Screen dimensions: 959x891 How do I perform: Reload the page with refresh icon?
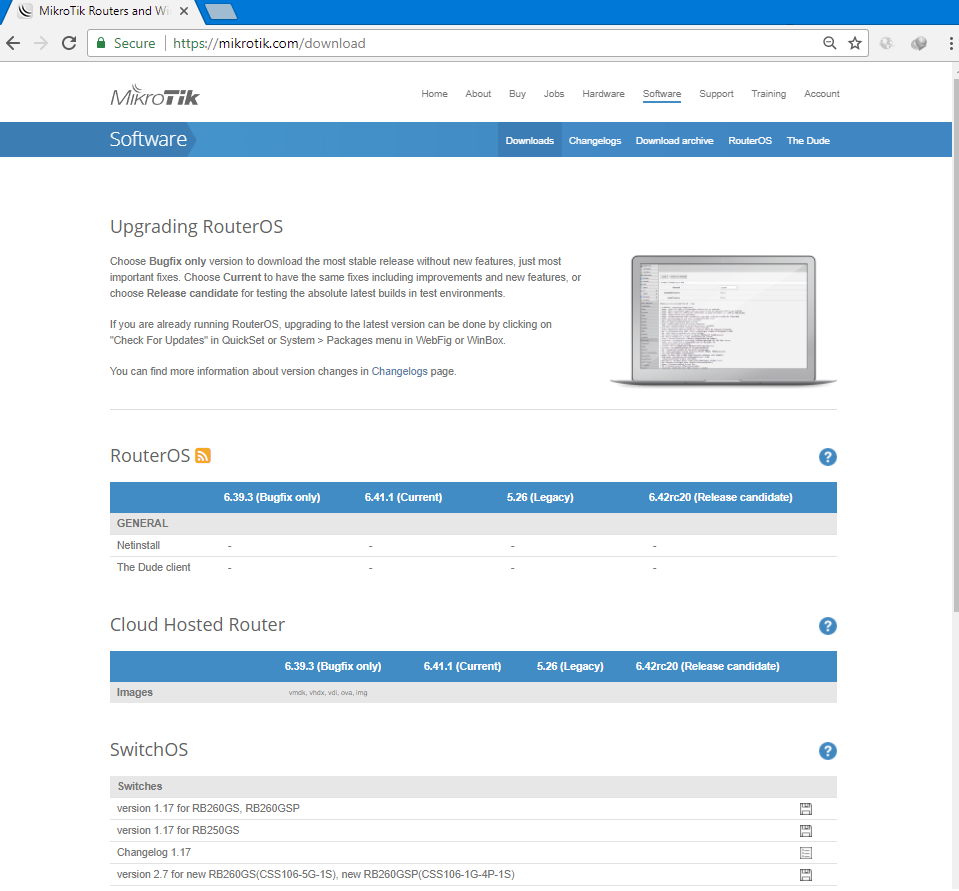click(x=69, y=43)
